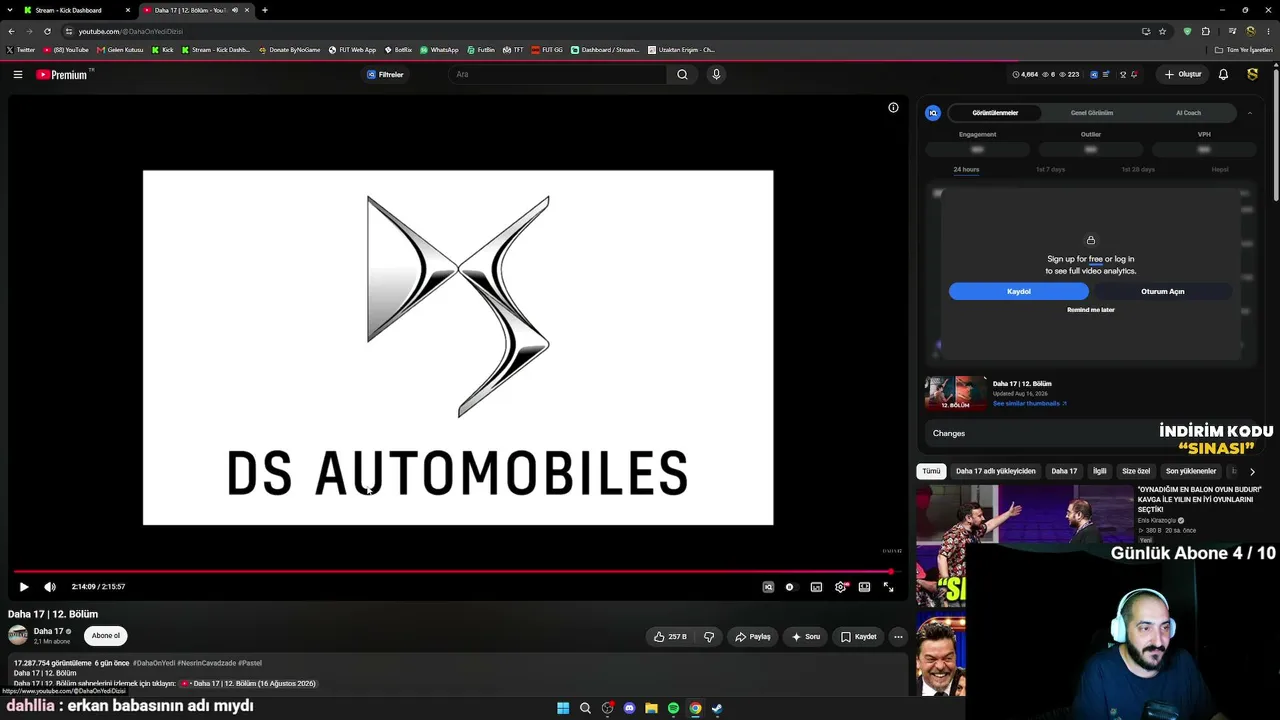Image resolution: width=1280 pixels, height=720 pixels.
Task: Open the Daha 17 channel avatar
Action: (18, 635)
